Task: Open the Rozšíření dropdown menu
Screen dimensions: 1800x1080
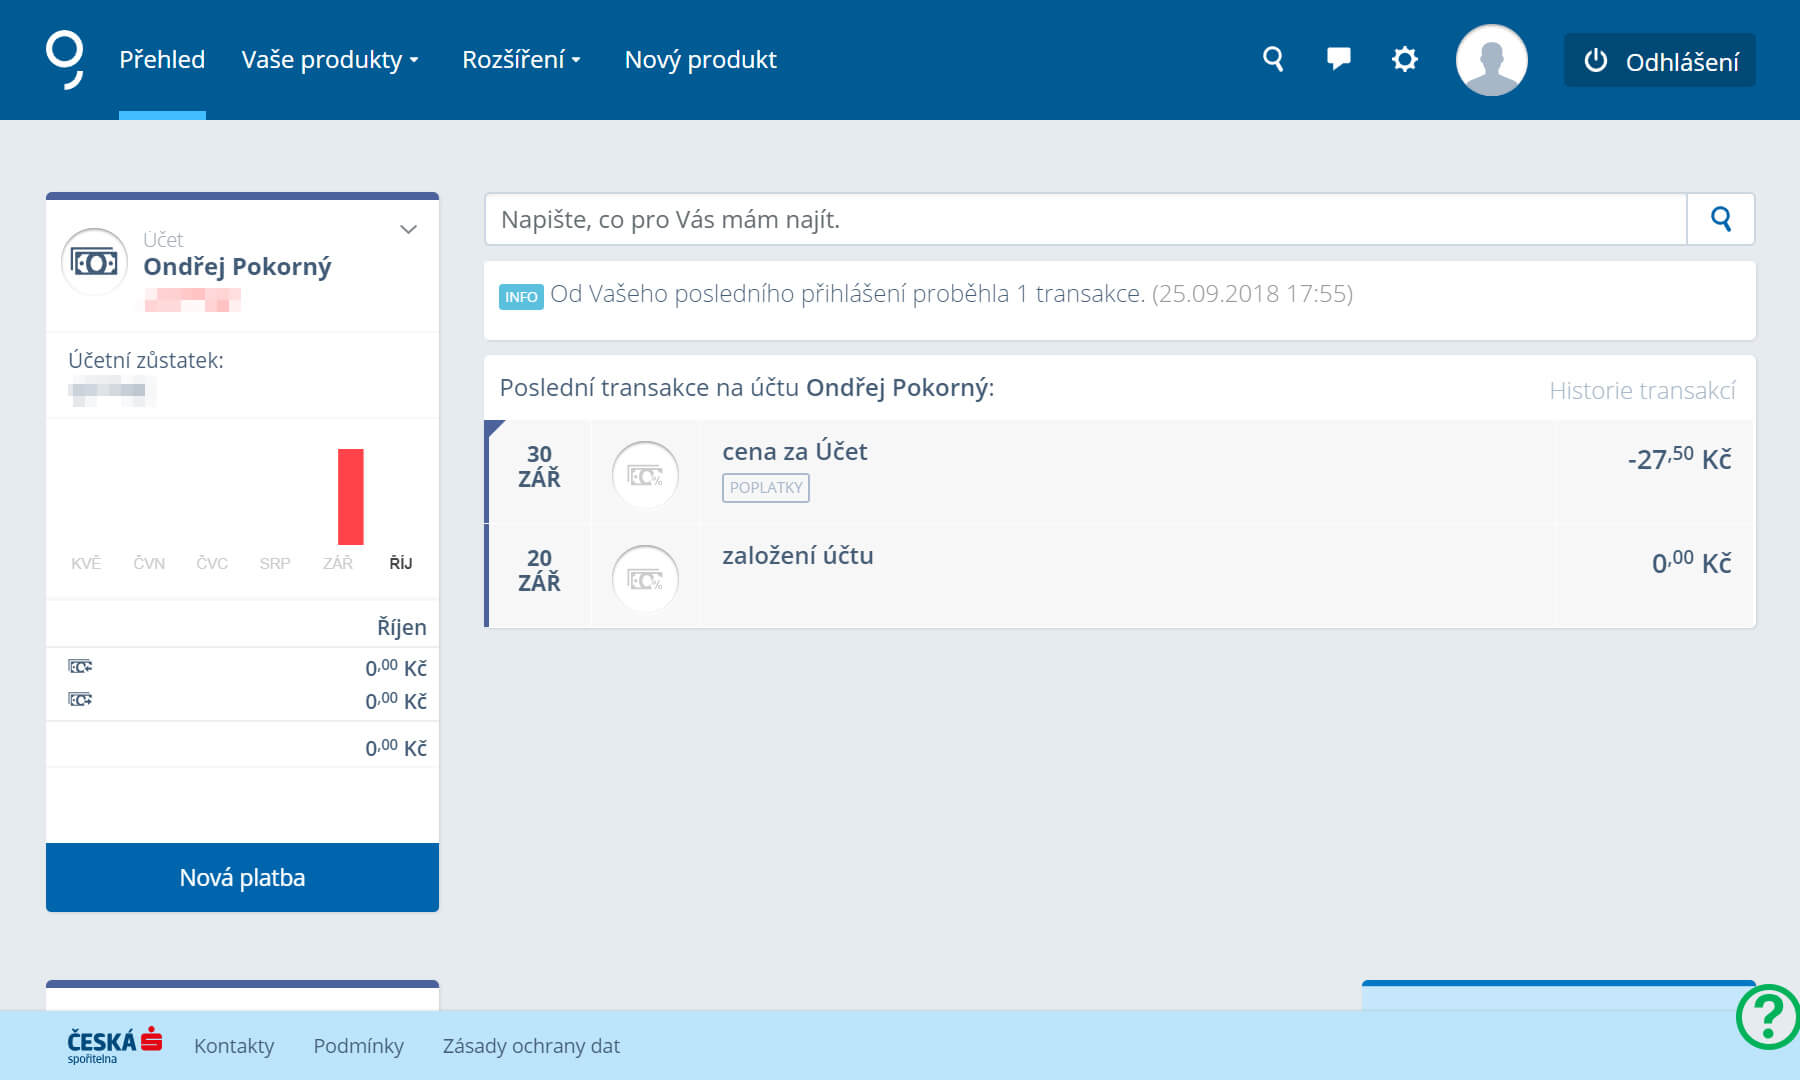Action: (x=521, y=60)
